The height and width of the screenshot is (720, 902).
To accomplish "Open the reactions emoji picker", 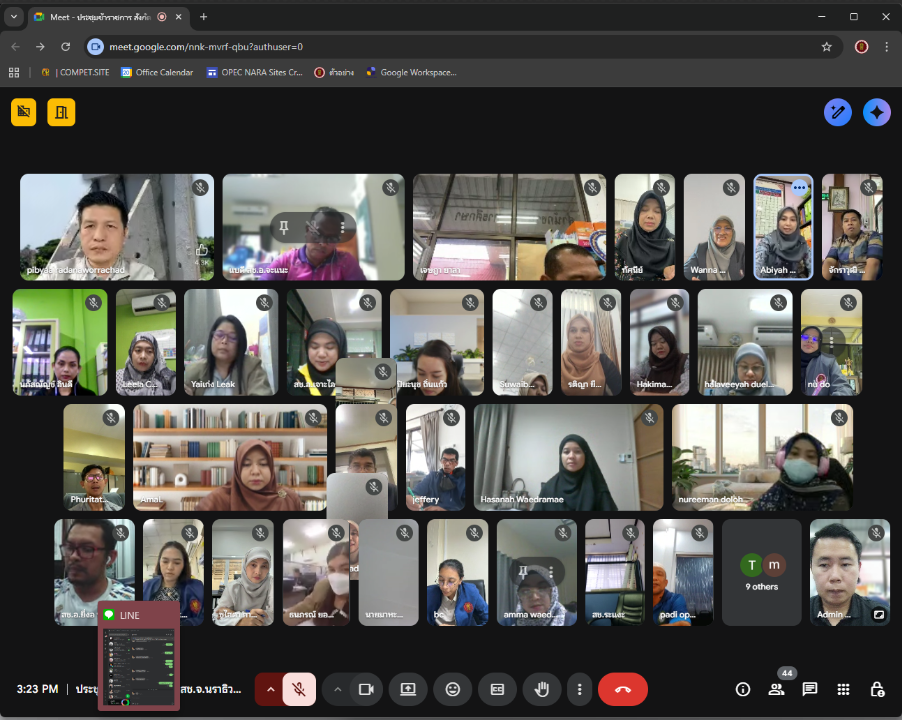I will (x=453, y=689).
